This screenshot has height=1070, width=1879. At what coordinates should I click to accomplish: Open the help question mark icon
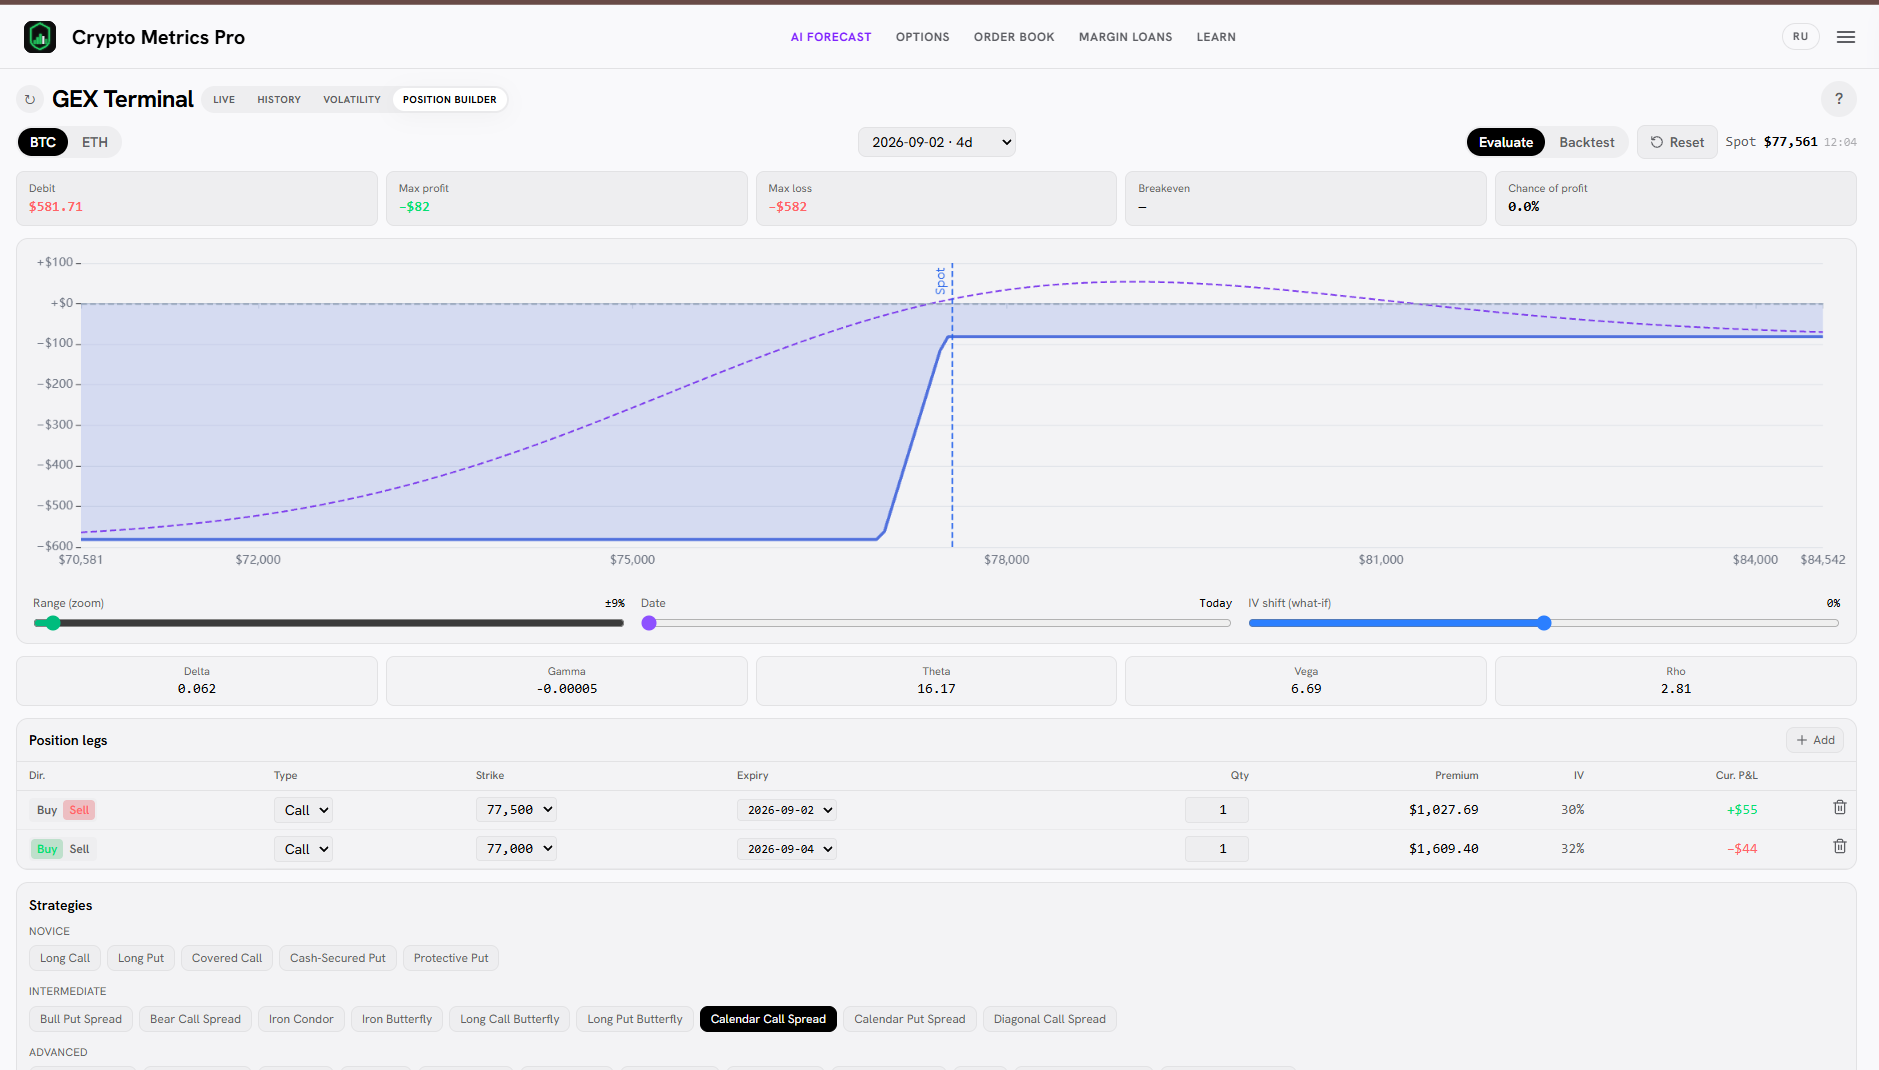1838,99
